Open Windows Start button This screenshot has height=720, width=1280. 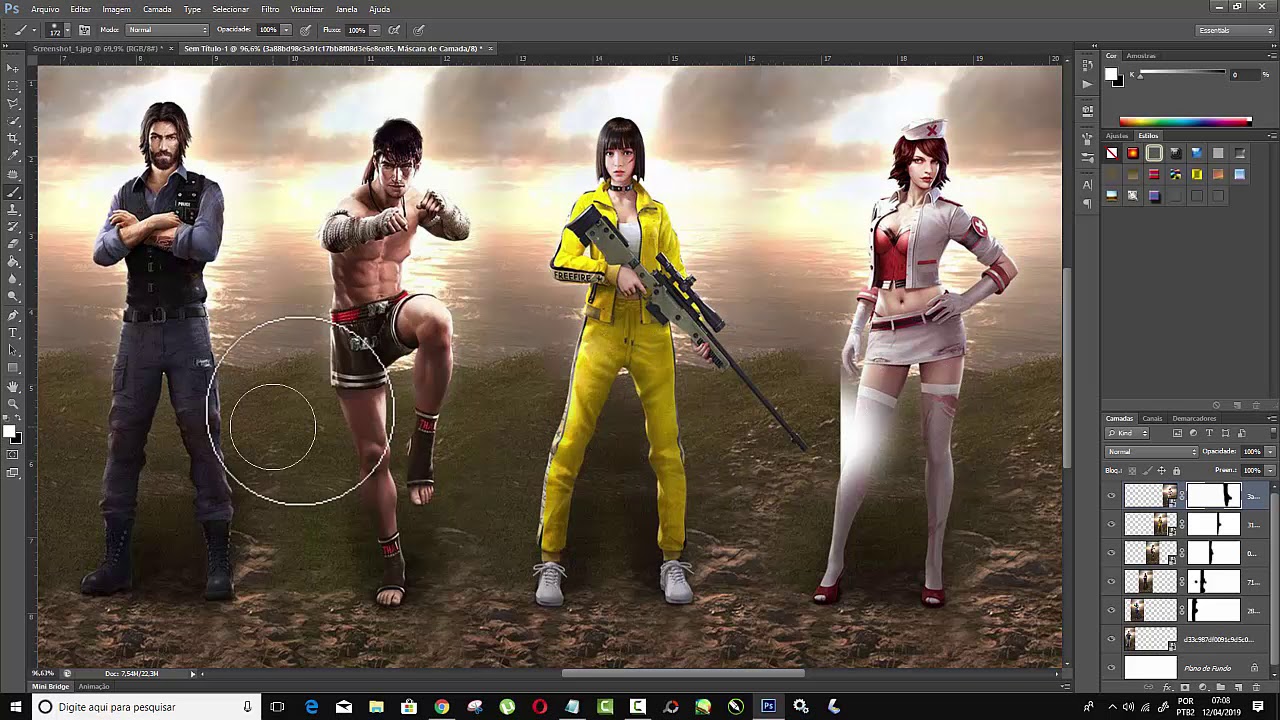[x=15, y=707]
